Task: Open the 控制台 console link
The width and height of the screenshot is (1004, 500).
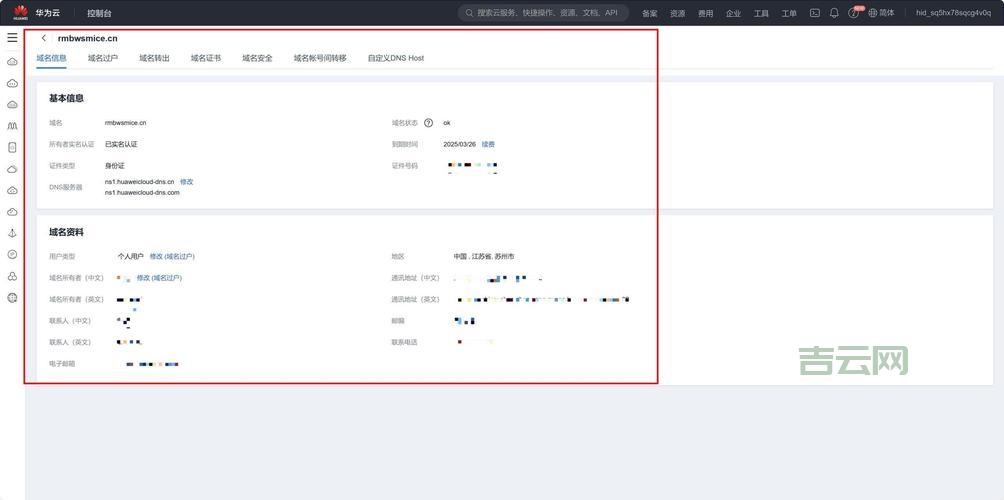Action: [99, 13]
